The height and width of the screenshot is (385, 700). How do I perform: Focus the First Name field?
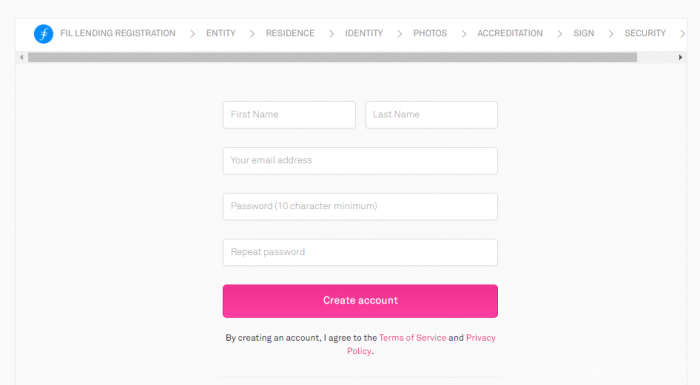tap(289, 115)
